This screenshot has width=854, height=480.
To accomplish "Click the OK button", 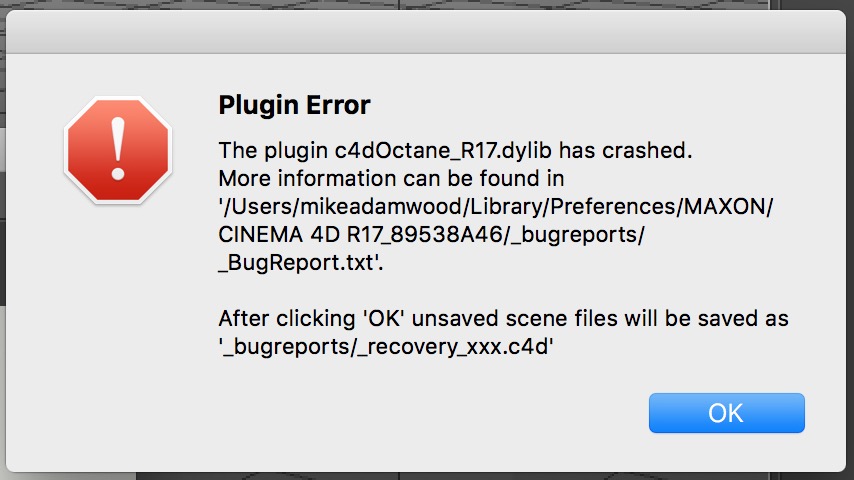I will point(726,412).
